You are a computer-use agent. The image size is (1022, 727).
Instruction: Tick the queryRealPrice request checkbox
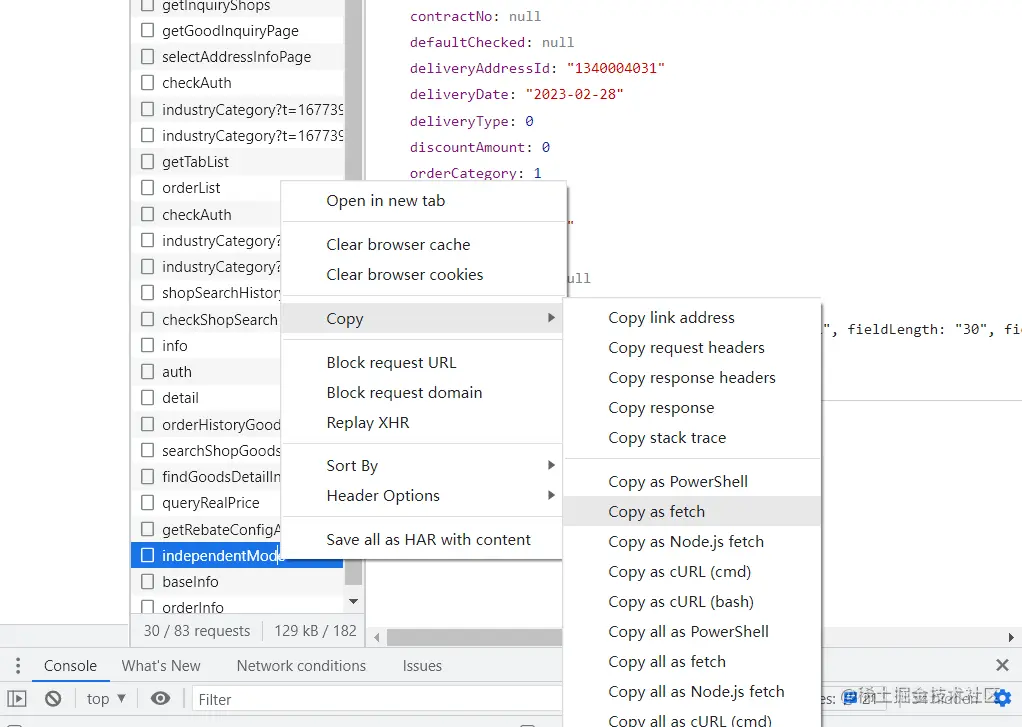[x=148, y=503]
